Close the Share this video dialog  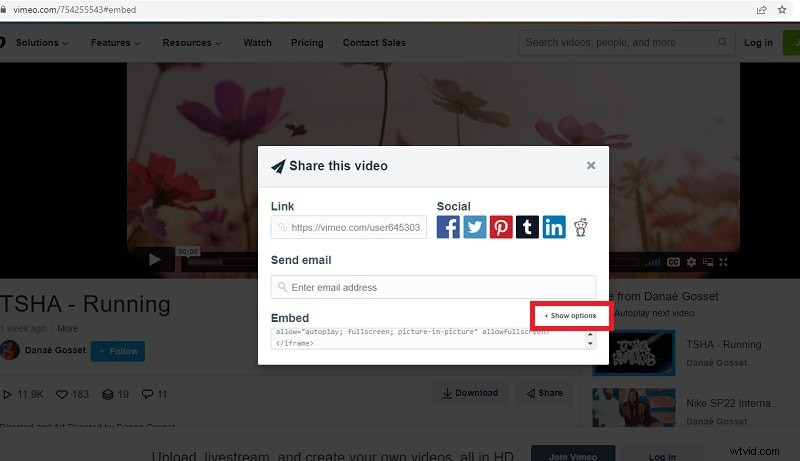point(591,165)
